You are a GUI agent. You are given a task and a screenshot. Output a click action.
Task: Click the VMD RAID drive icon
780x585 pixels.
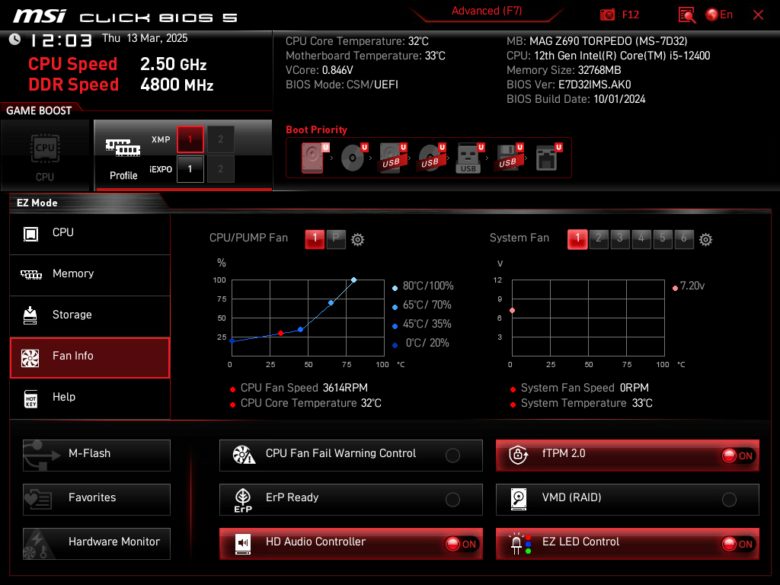pyautogui.click(x=518, y=499)
